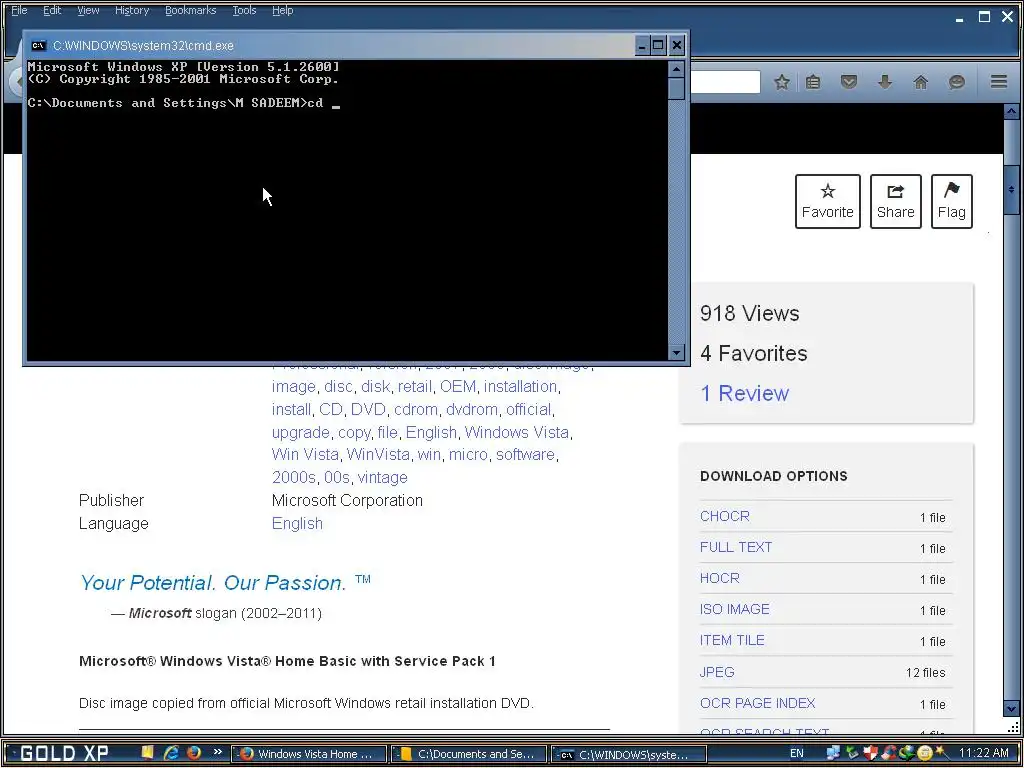
Task: Click the Share button
Action: point(895,201)
